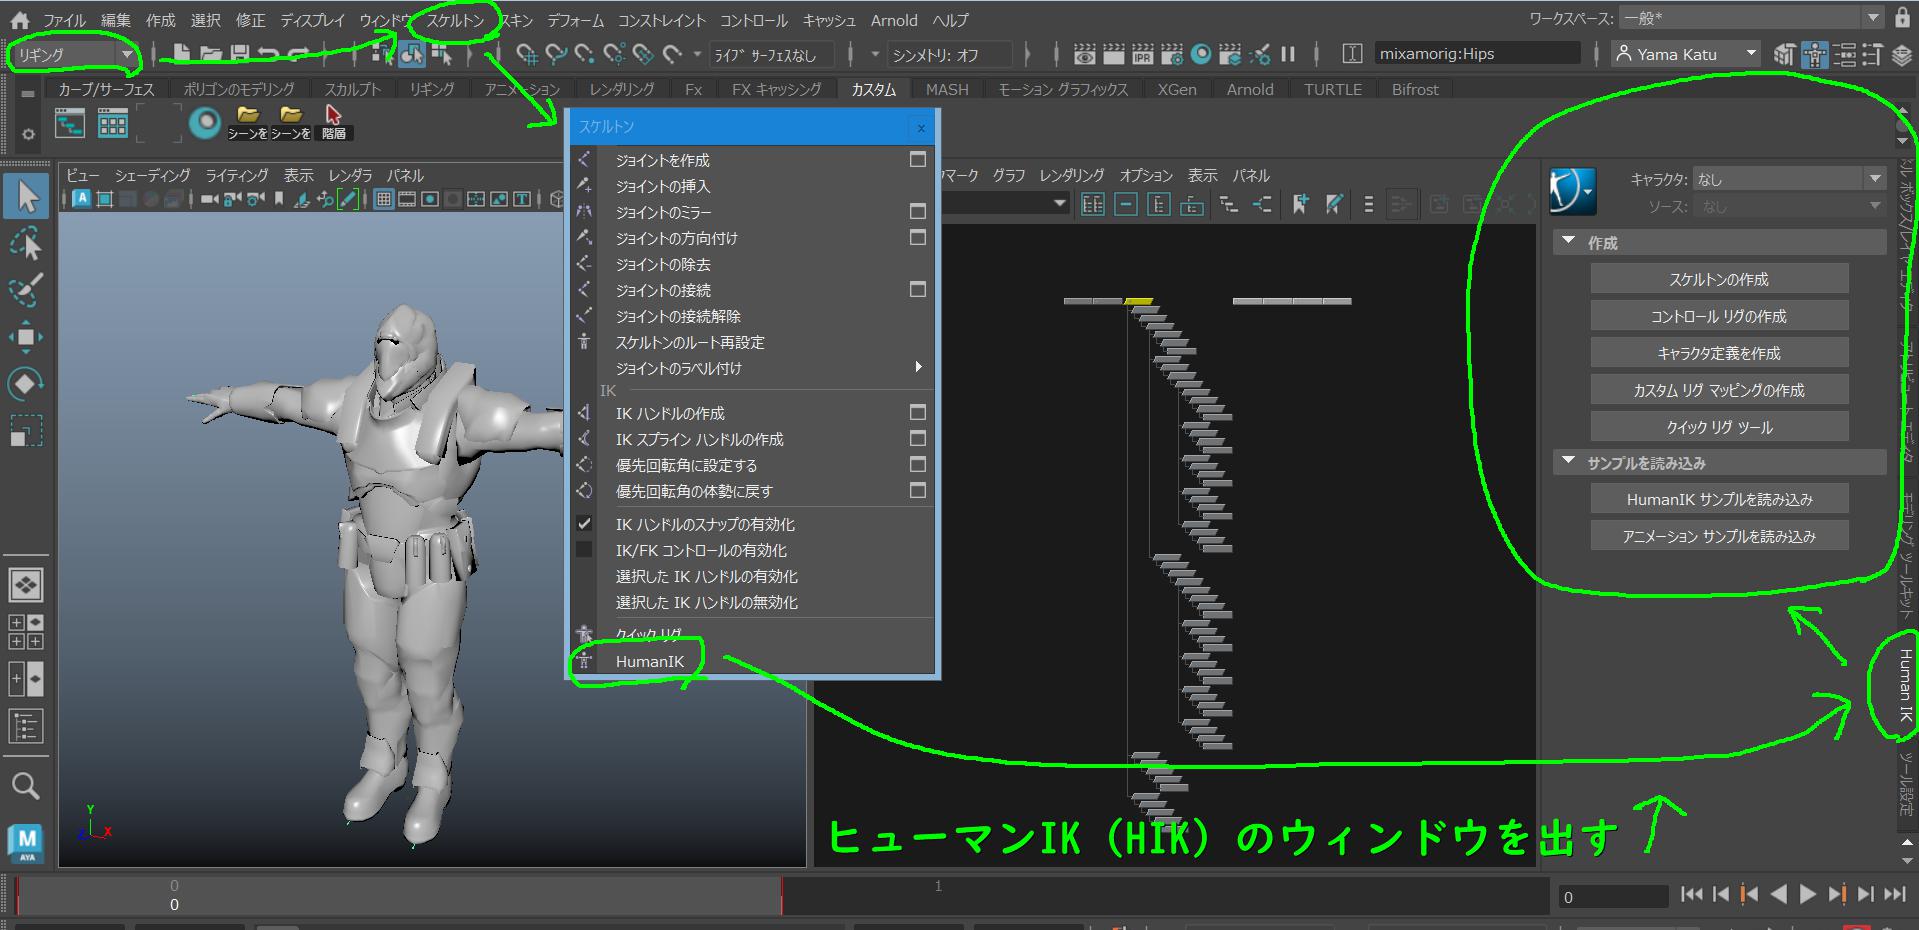Open Attribute Editor icon at top right

(1844, 54)
